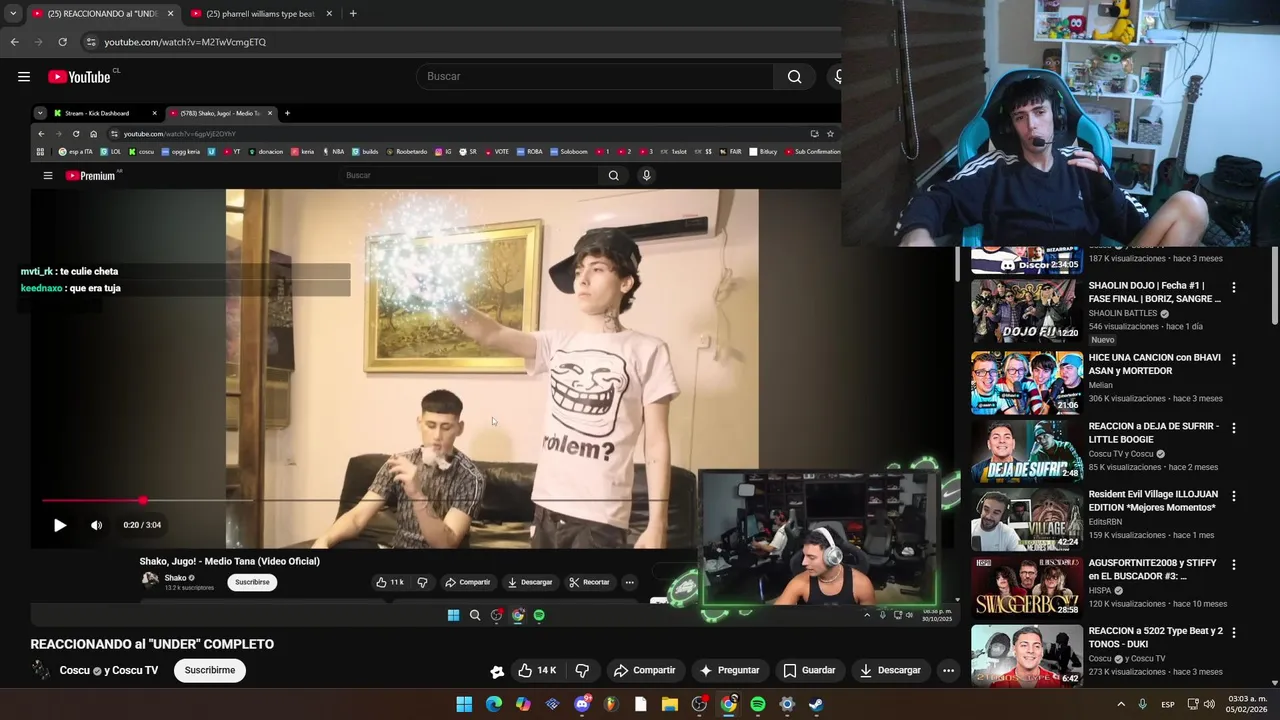
Task: Open options for SHAOLIN DOJO video
Action: point(1233,287)
